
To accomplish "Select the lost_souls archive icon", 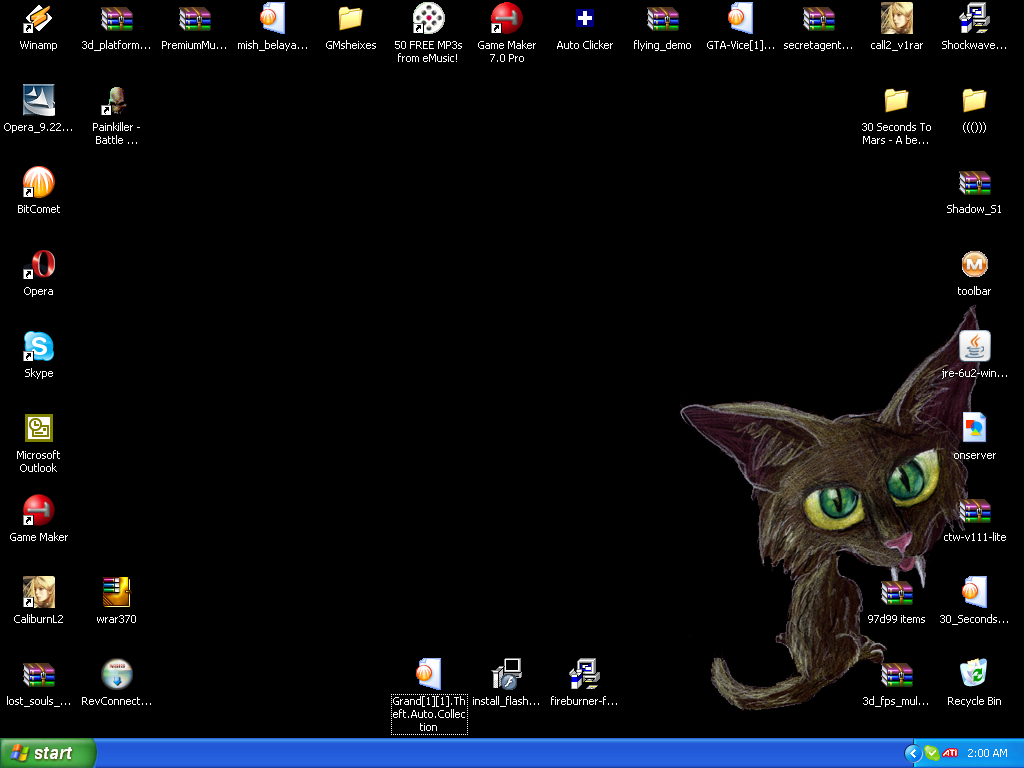I will coord(39,675).
